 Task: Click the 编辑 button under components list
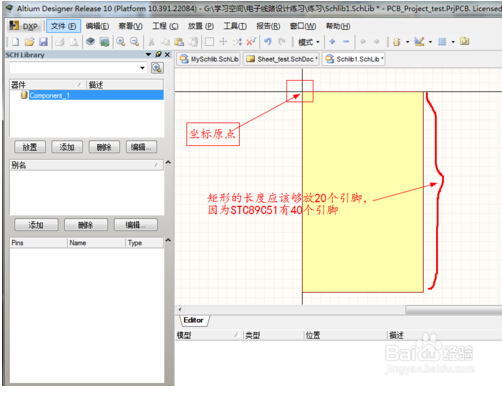141,147
